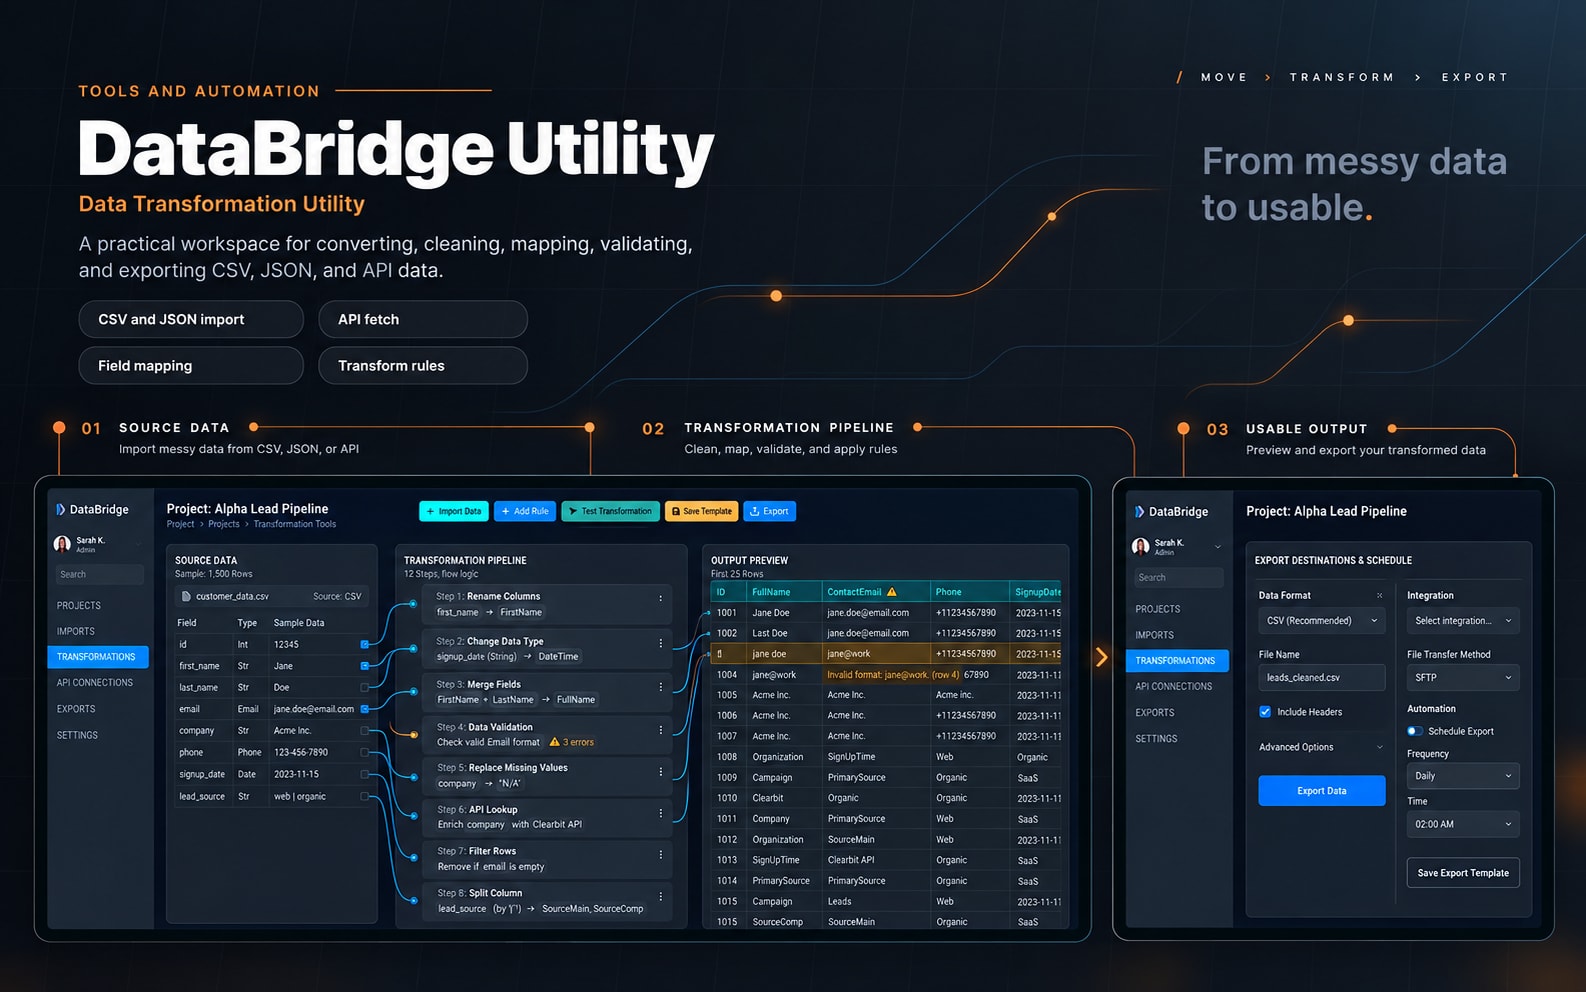Viewport: 1586px width, 992px height.
Task: Toggle the Schedule Export switch
Action: click(x=1415, y=731)
